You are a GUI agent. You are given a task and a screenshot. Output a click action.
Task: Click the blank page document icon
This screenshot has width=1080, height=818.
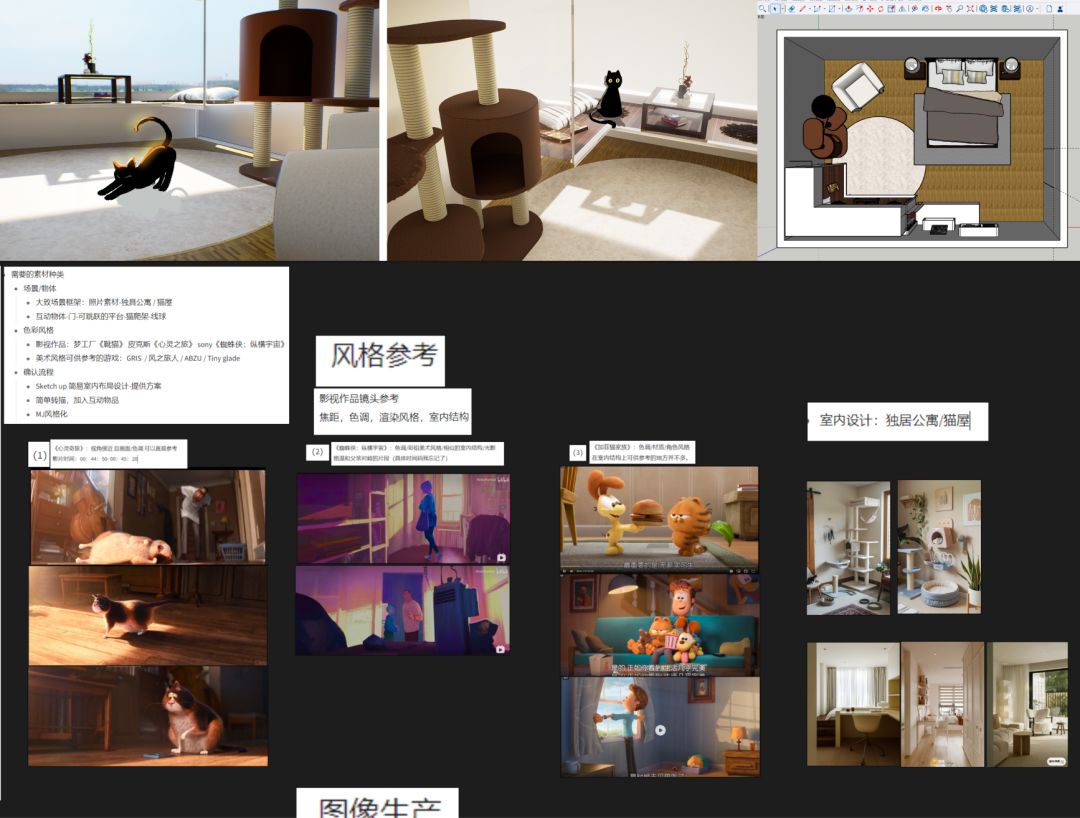[1050, 9]
